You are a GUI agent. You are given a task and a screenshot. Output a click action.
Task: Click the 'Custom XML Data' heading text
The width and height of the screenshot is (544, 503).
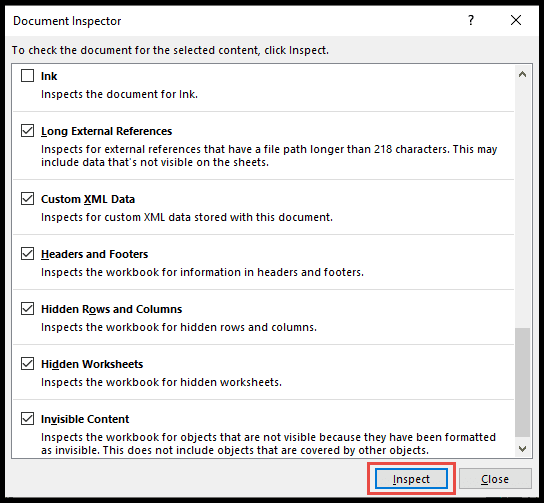pyautogui.click(x=88, y=199)
